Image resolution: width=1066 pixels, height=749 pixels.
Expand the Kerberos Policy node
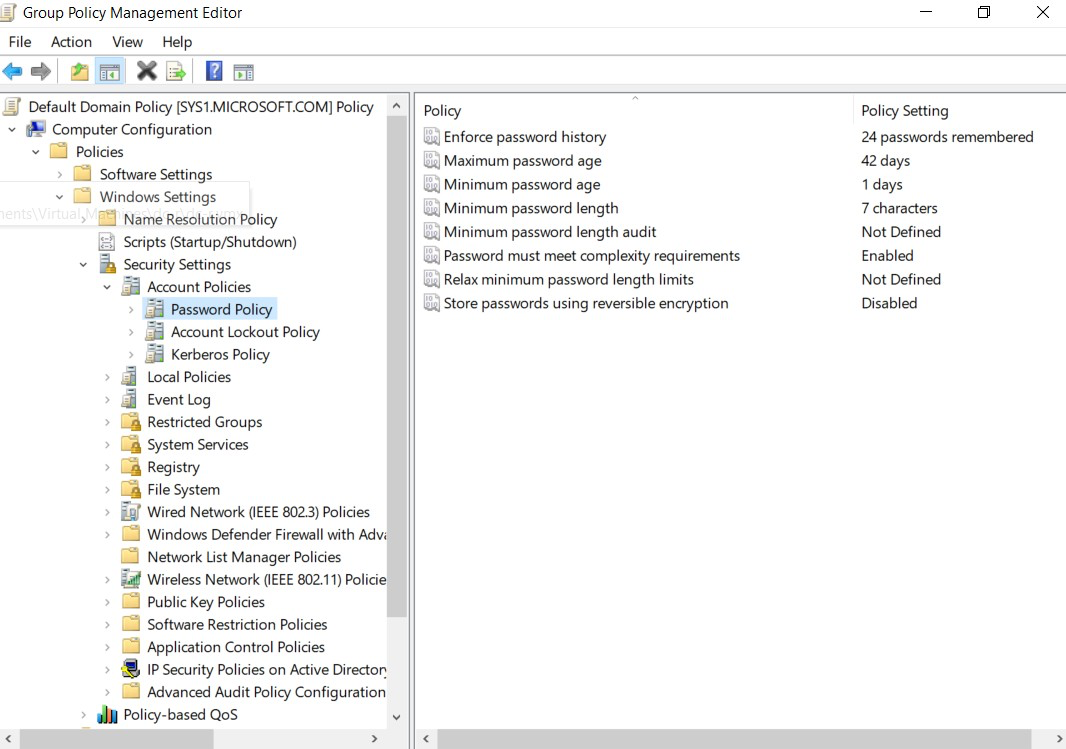(131, 354)
